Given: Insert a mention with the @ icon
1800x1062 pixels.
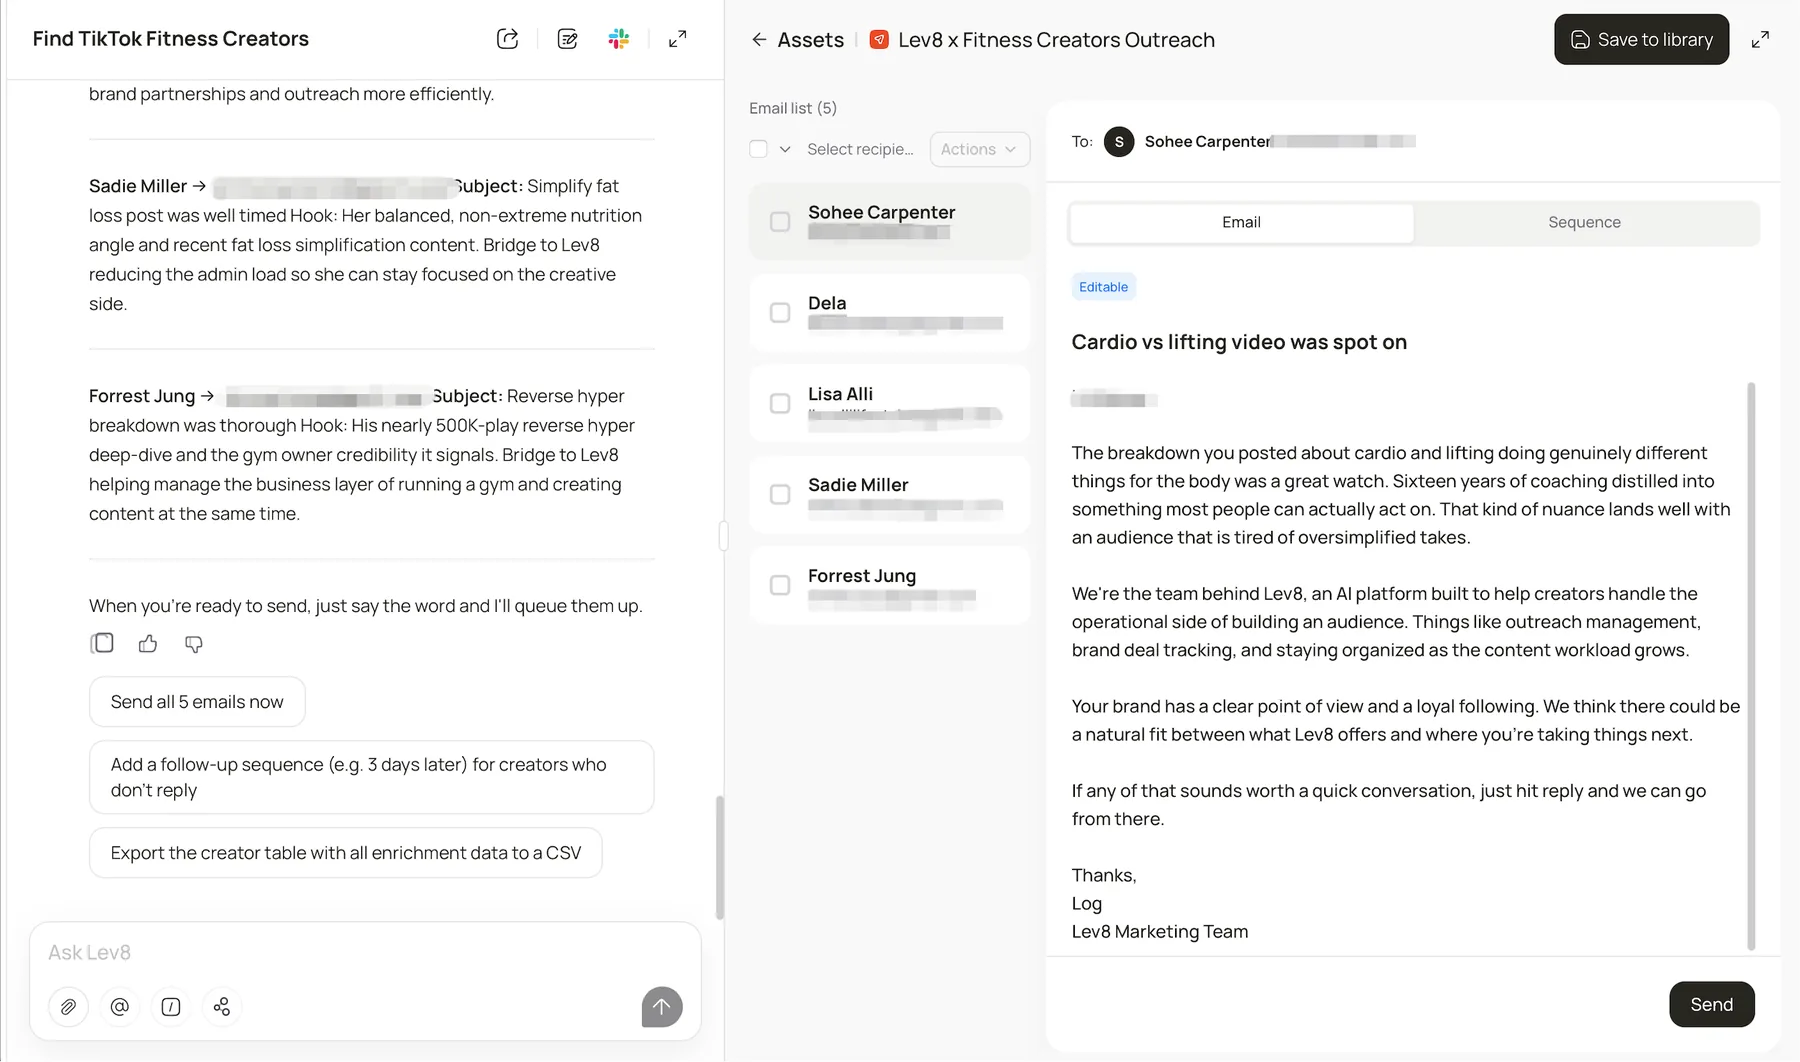Looking at the screenshot, I should coord(119,1006).
